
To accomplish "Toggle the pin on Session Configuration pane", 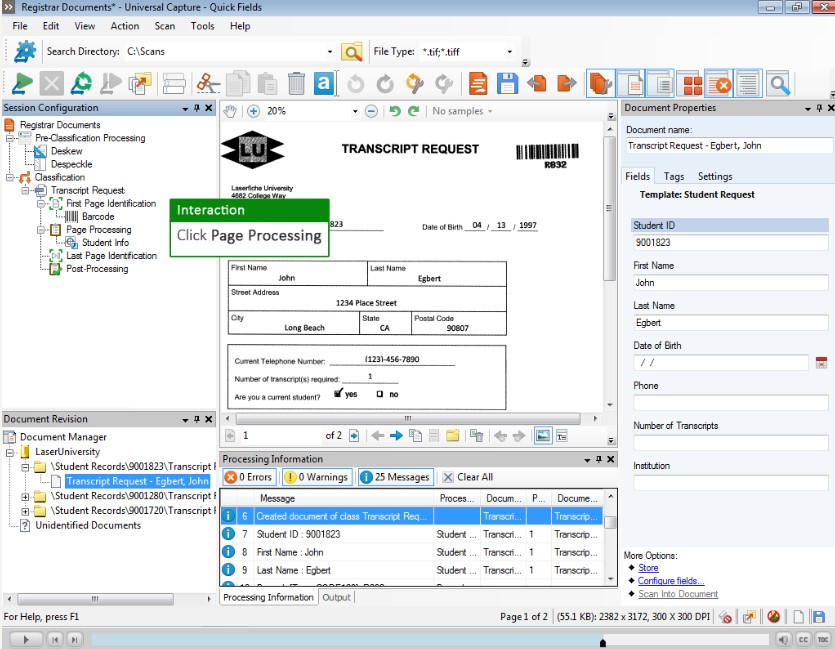I will coord(197,108).
